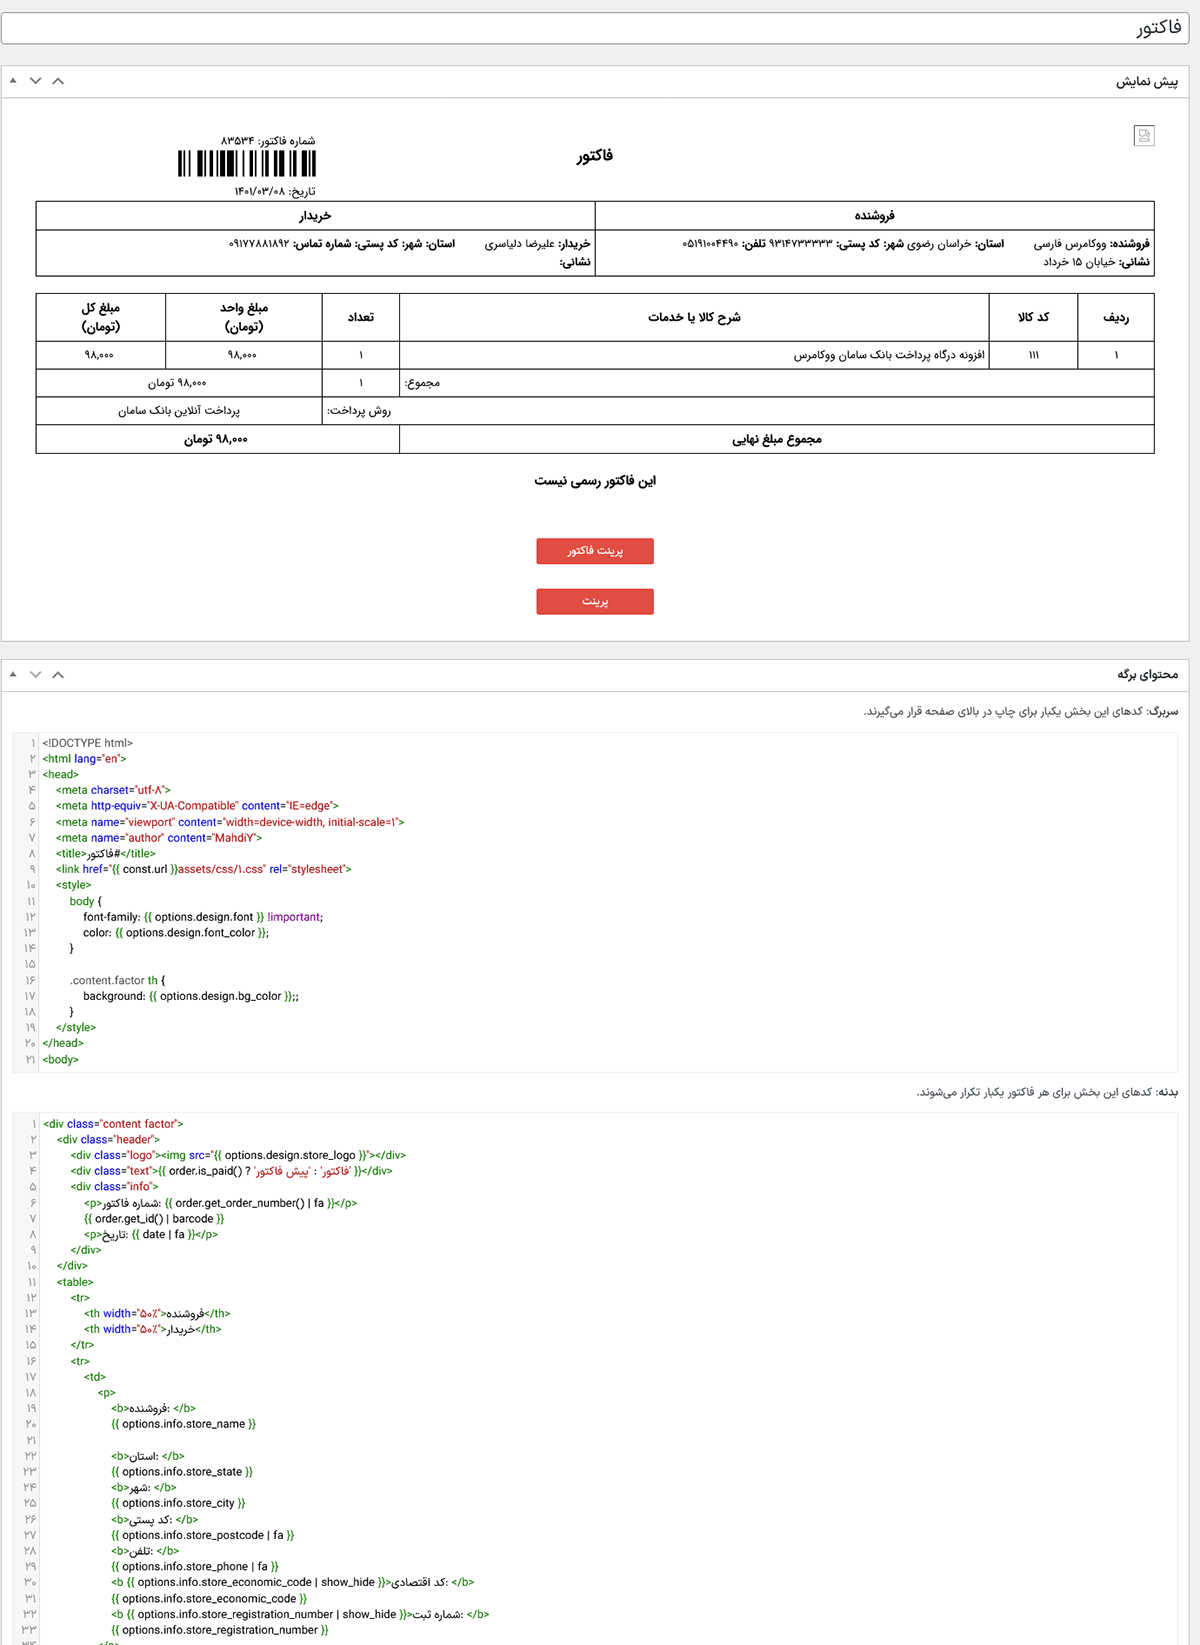
Task: Click the invoice barcode image
Action: (247, 164)
